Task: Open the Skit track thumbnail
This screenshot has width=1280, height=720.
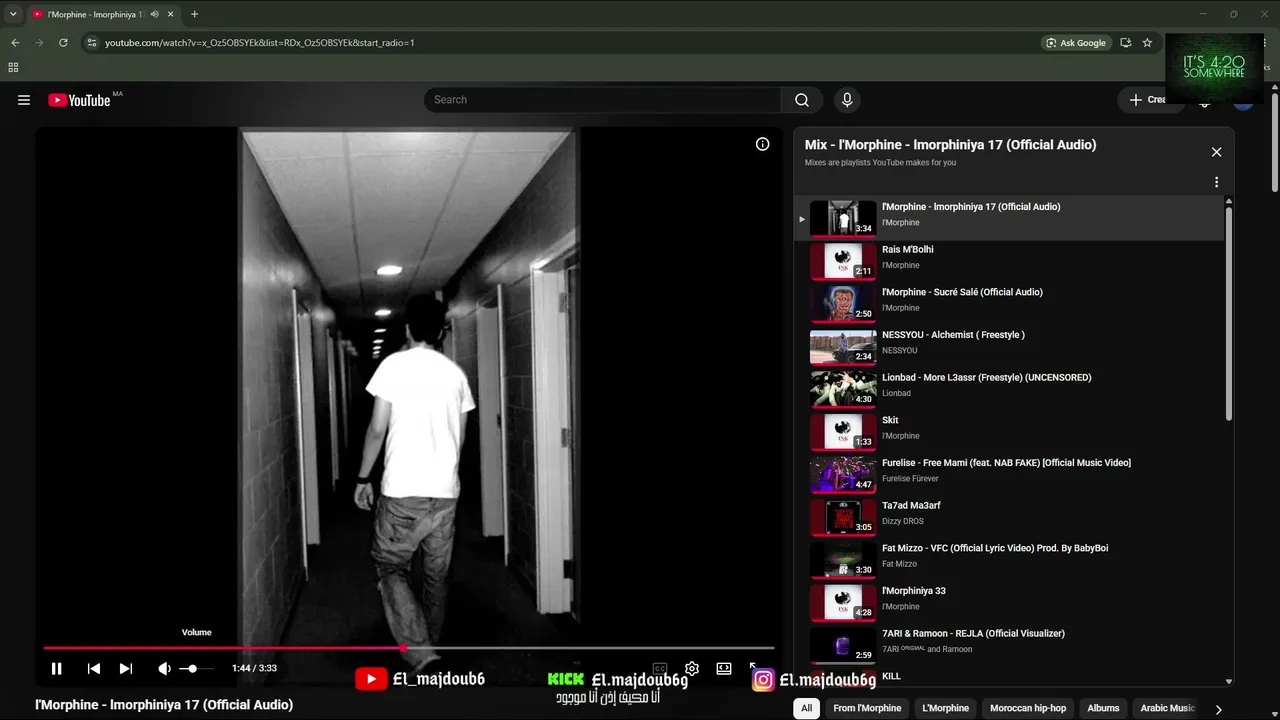Action: tap(843, 432)
